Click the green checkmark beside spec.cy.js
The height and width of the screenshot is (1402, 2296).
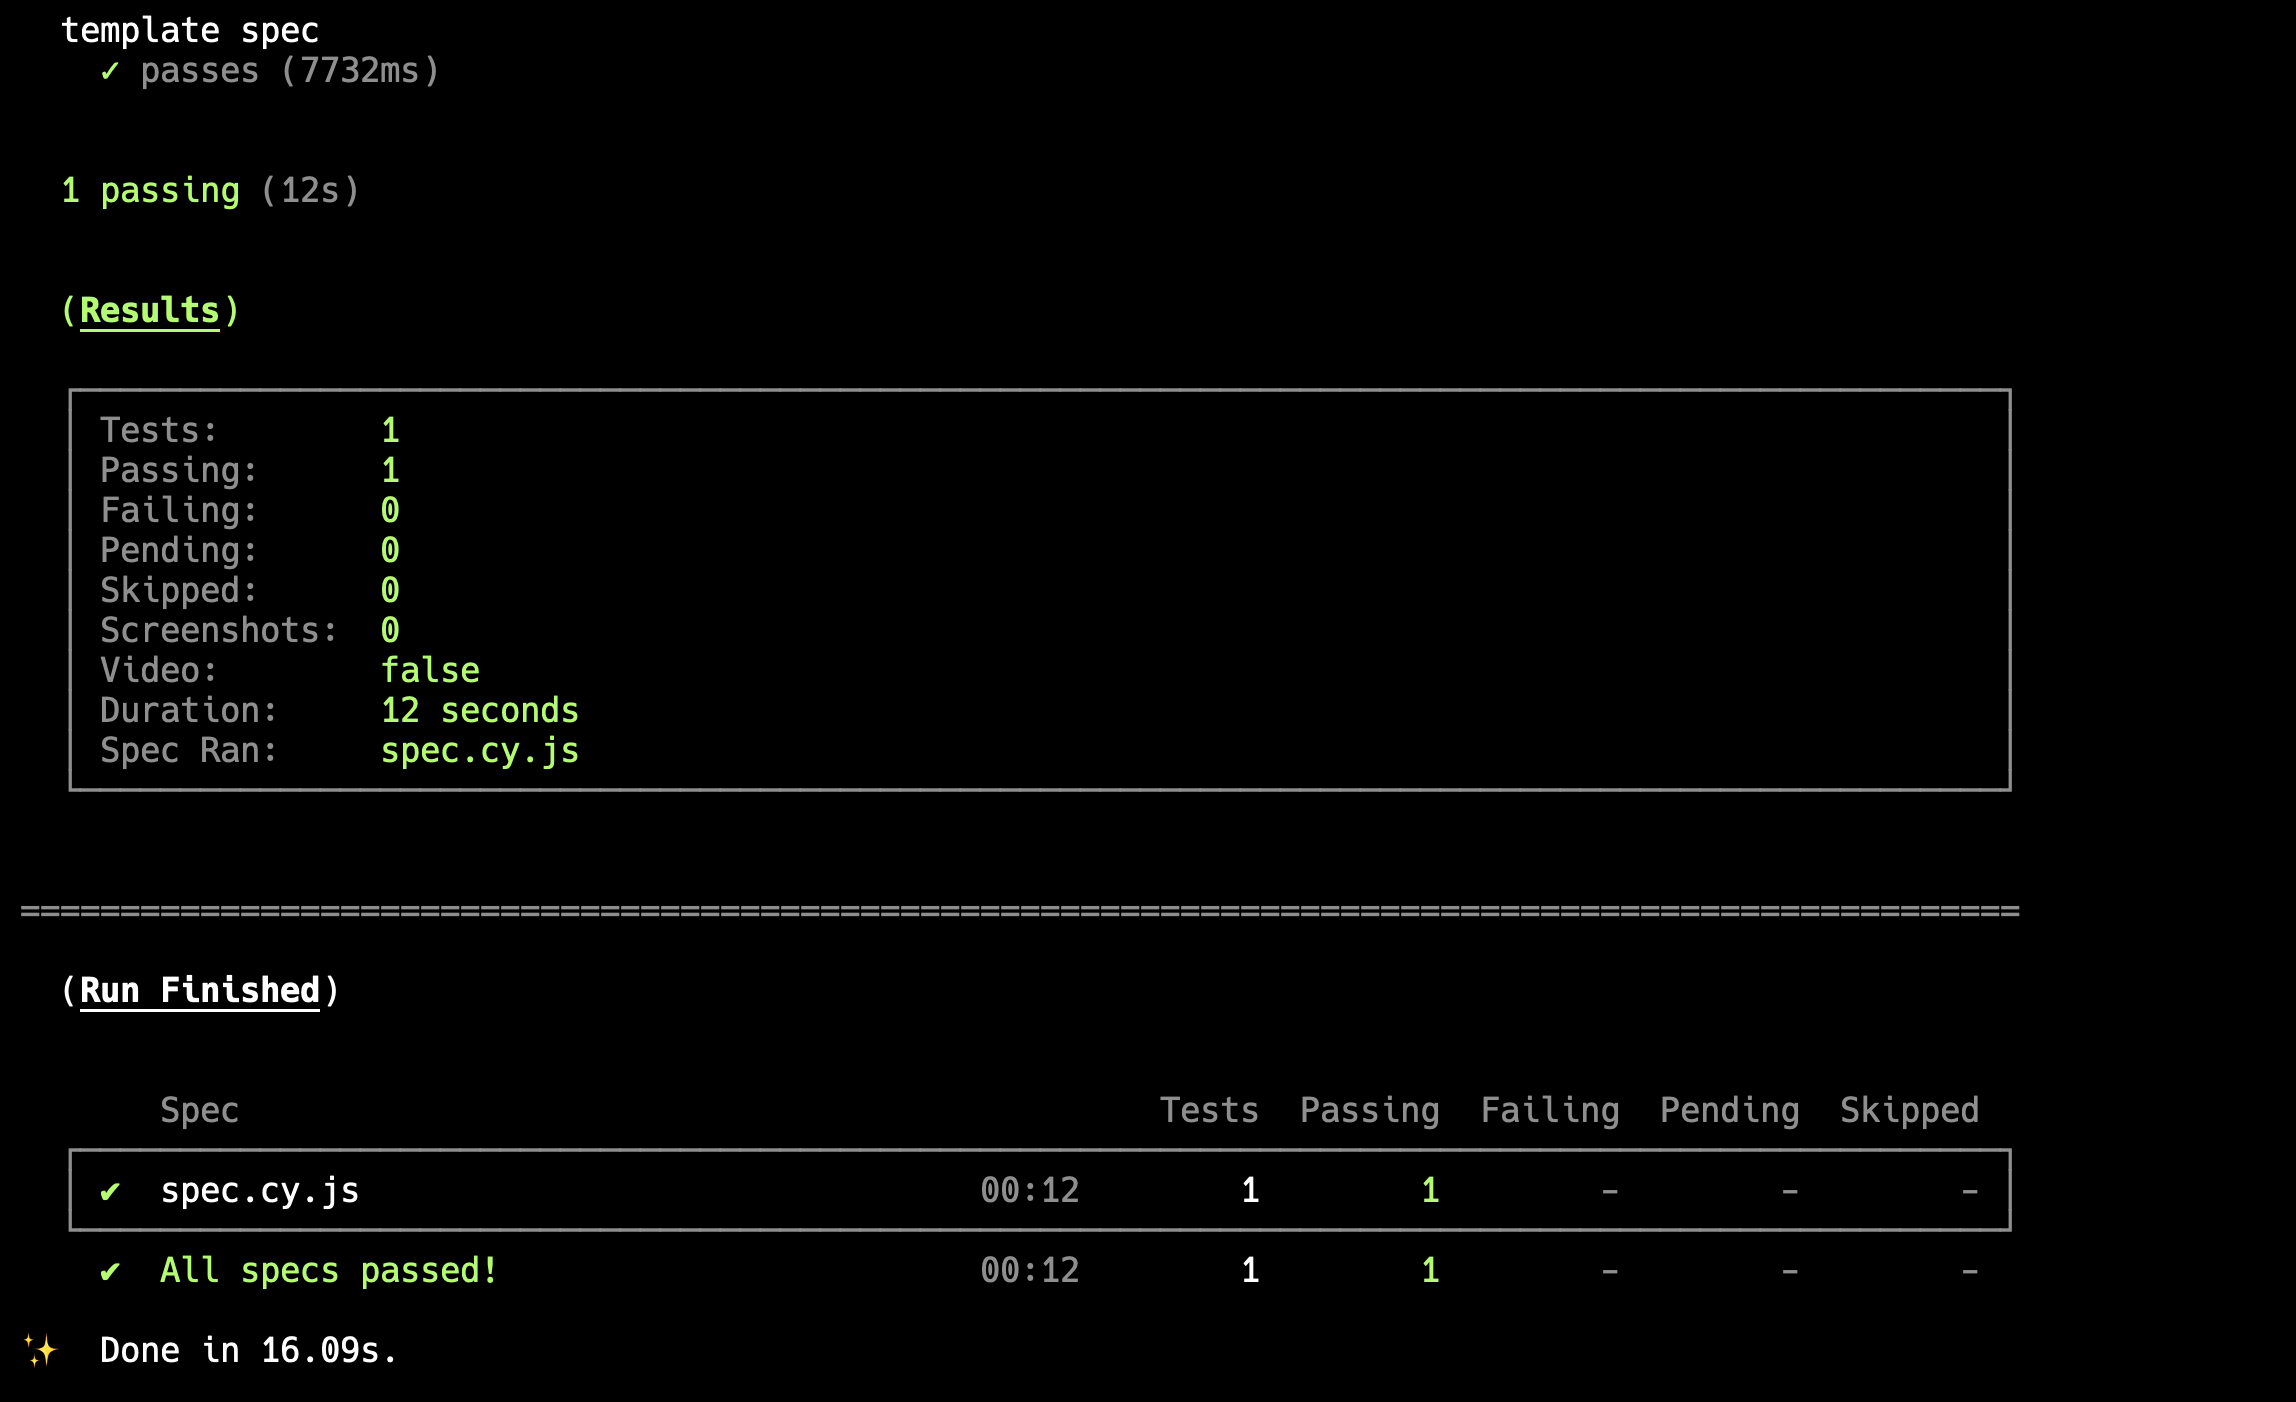pyautogui.click(x=110, y=1191)
